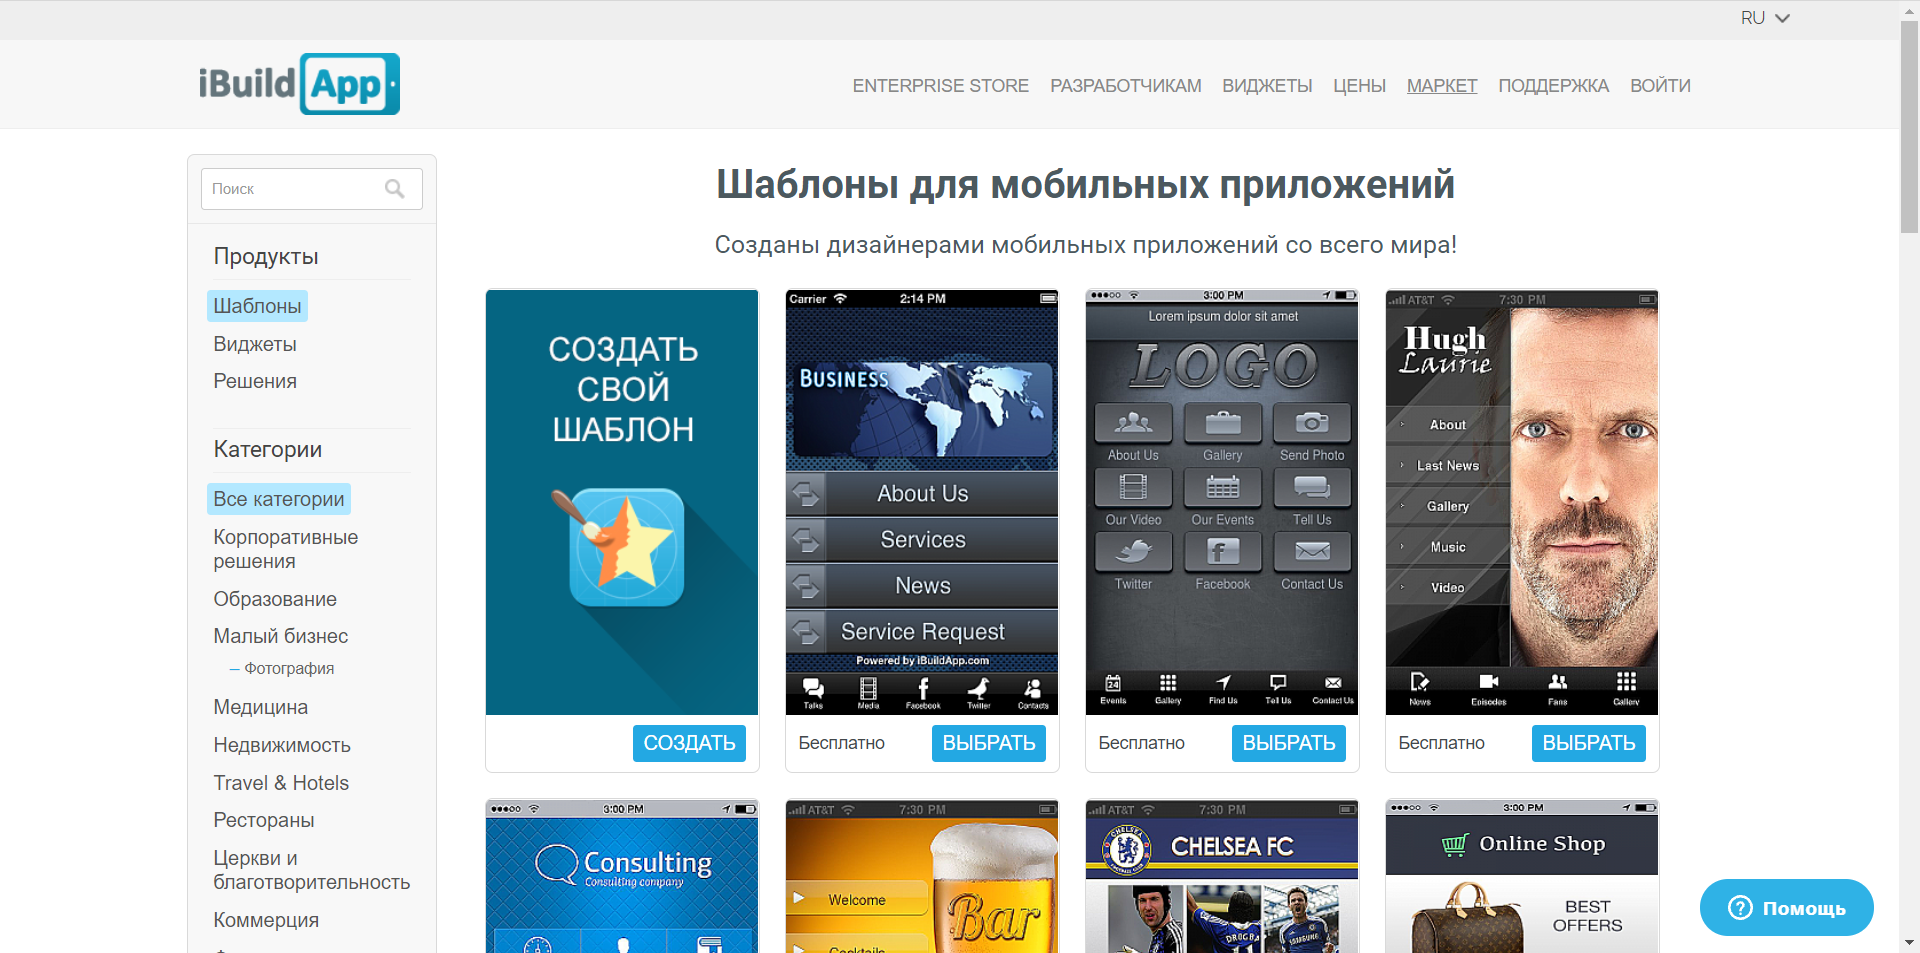Open the RU language dropdown

(1765, 18)
